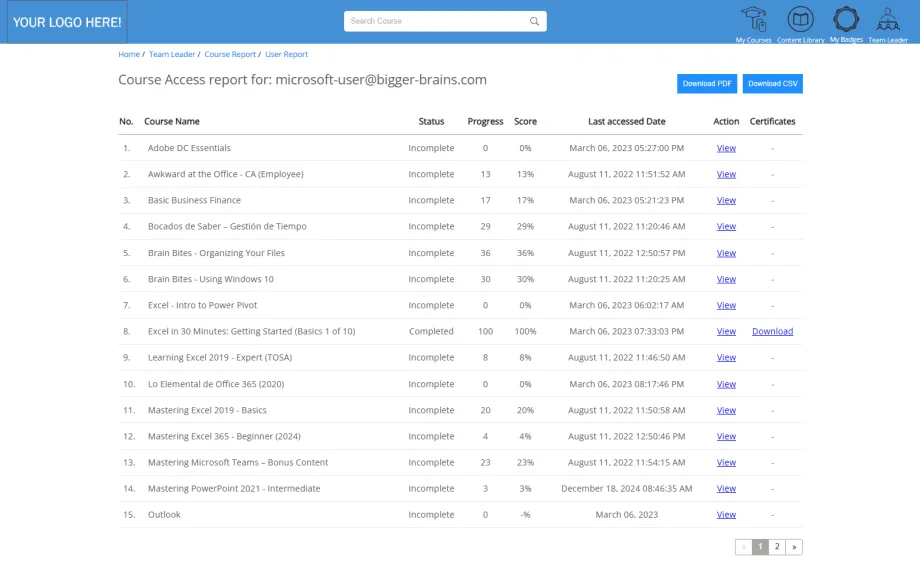
Task: Go to Team Leader breadcrumb
Action: coord(172,54)
